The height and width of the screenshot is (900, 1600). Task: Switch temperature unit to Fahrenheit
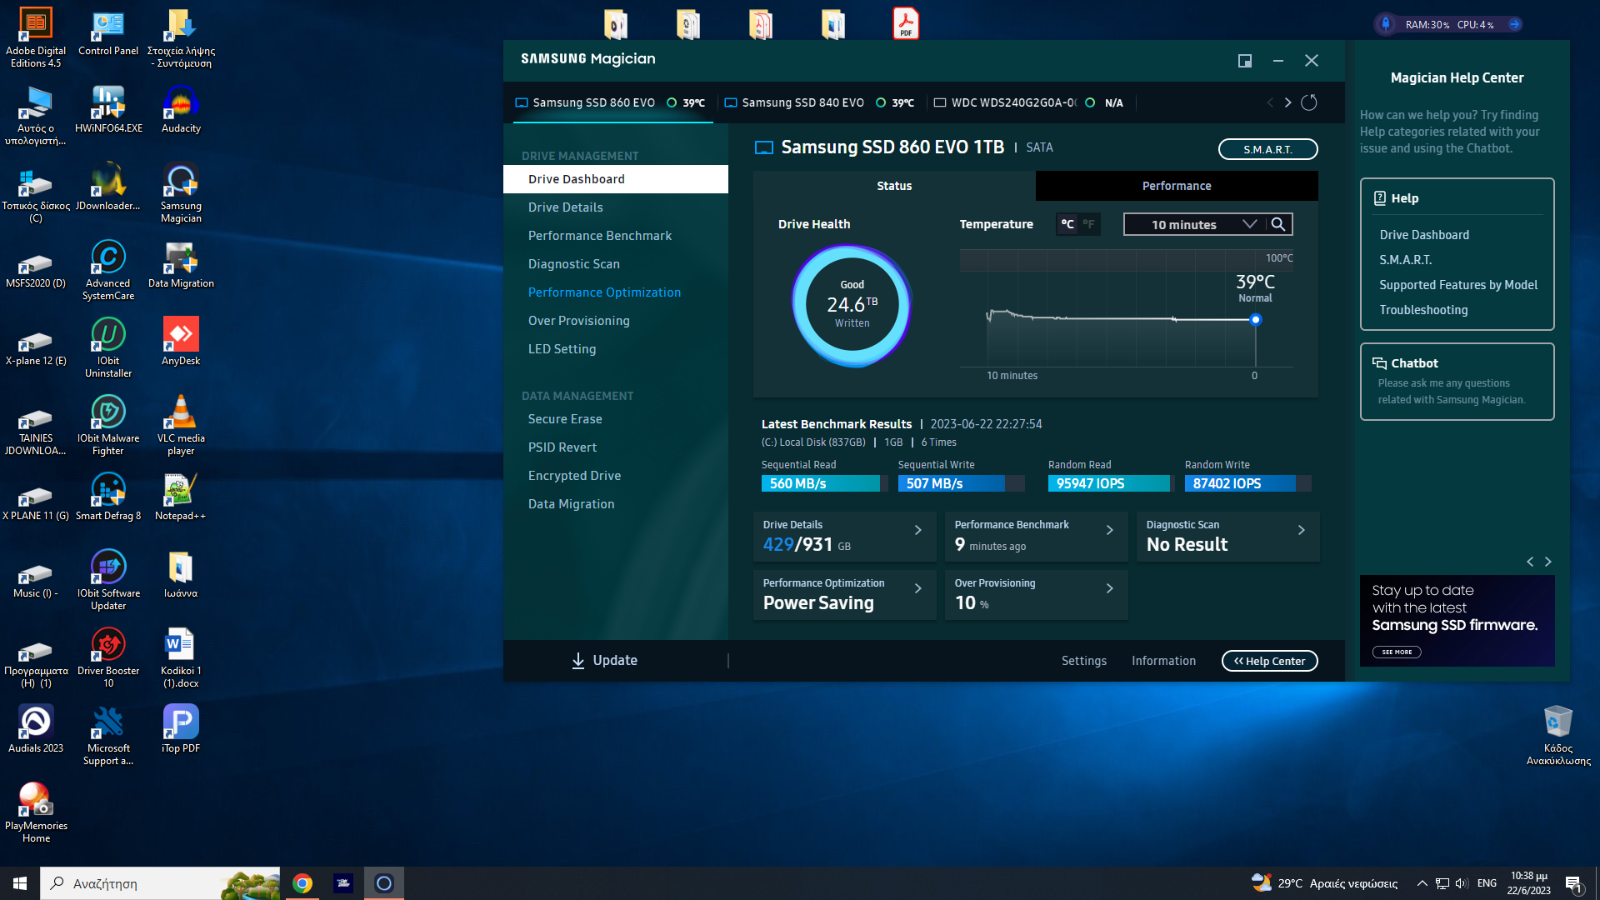click(x=1088, y=224)
